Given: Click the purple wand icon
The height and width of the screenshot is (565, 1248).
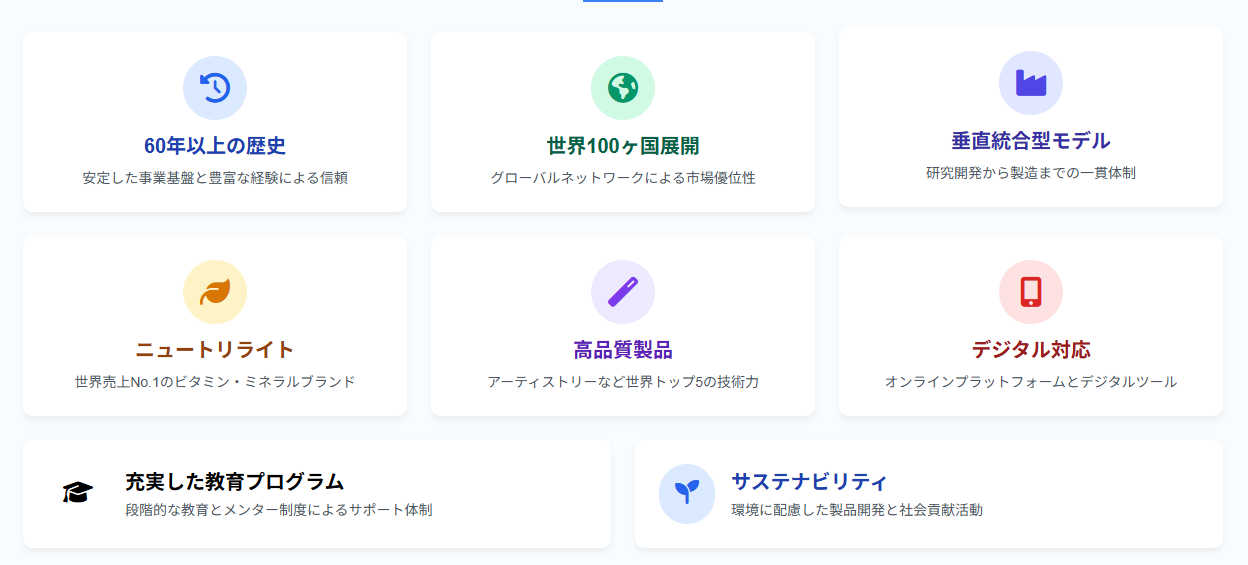Looking at the screenshot, I should pos(623,292).
